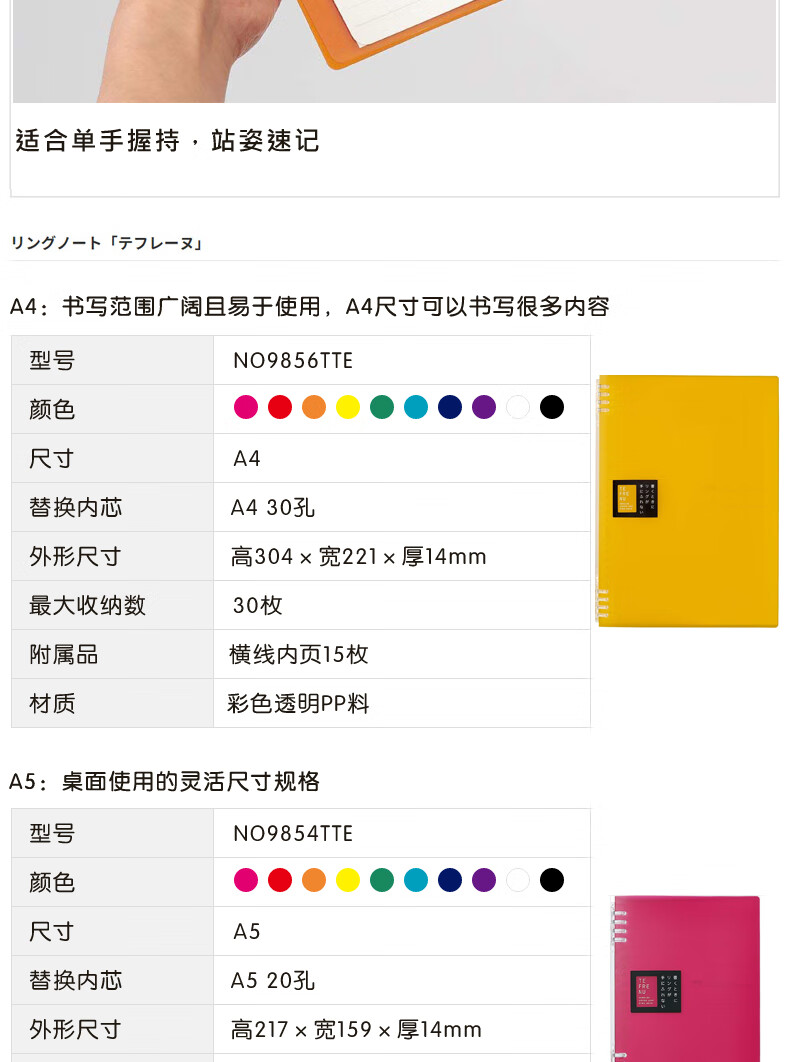This screenshot has height=1062, width=790.
Task: Pick the navy blue dot in A4 table
Action: [450, 407]
